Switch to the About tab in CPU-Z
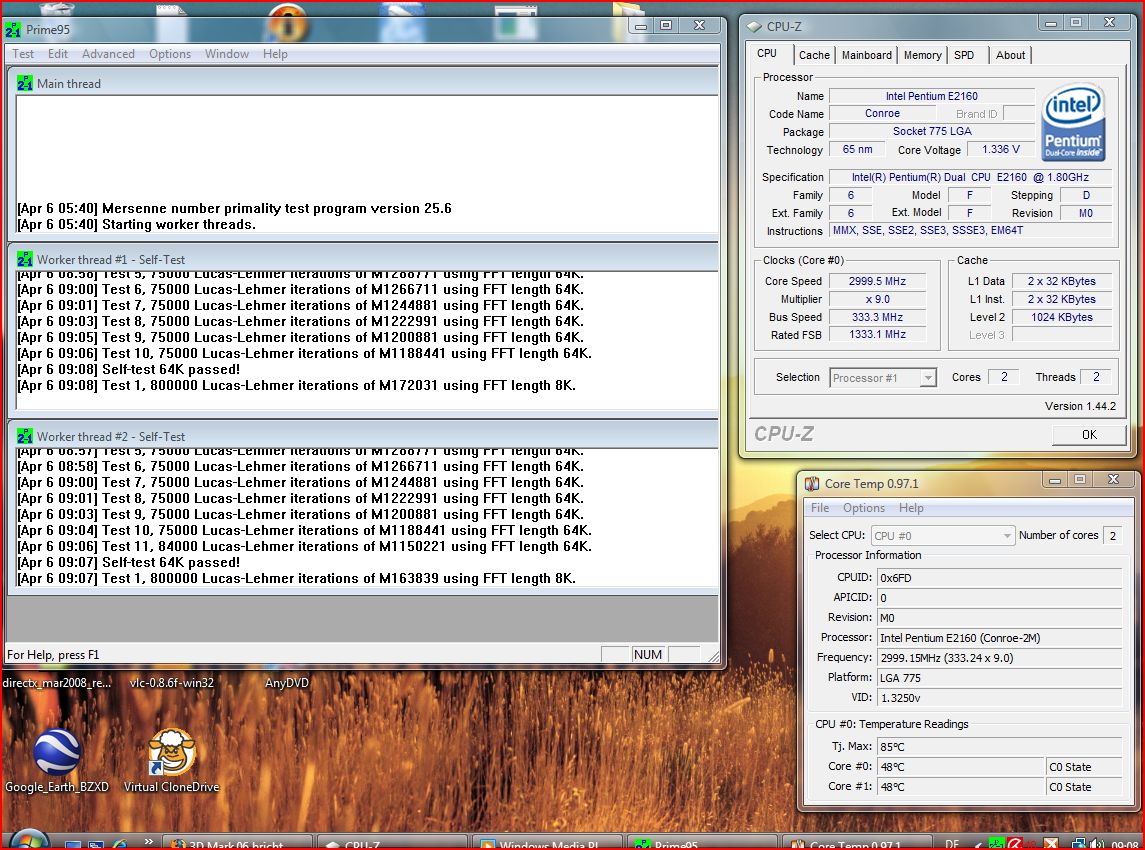 1011,55
